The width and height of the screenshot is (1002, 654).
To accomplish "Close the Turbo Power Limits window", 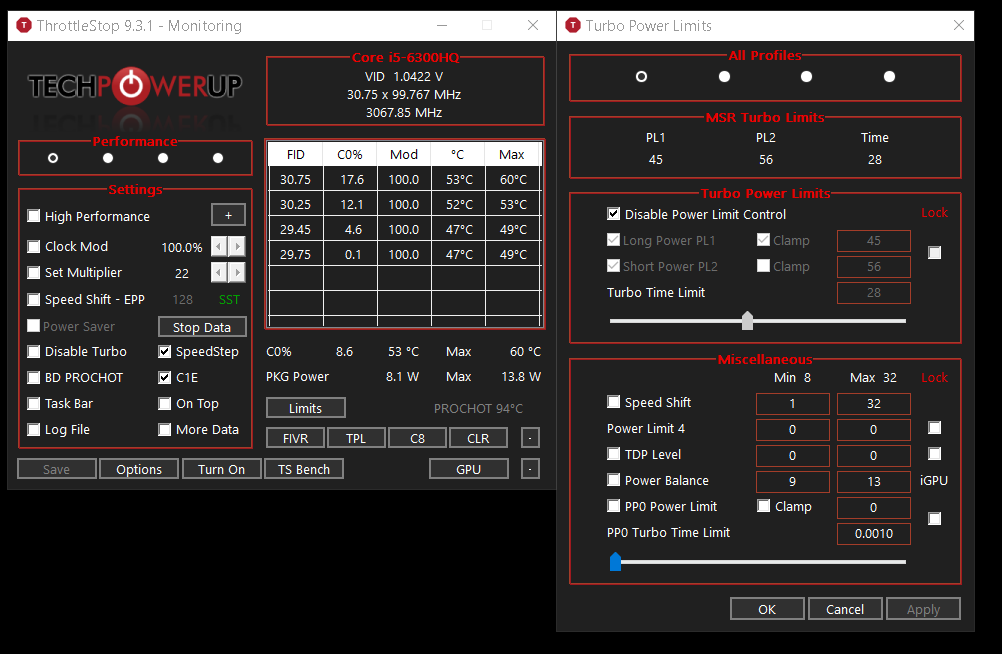I will [x=959, y=25].
